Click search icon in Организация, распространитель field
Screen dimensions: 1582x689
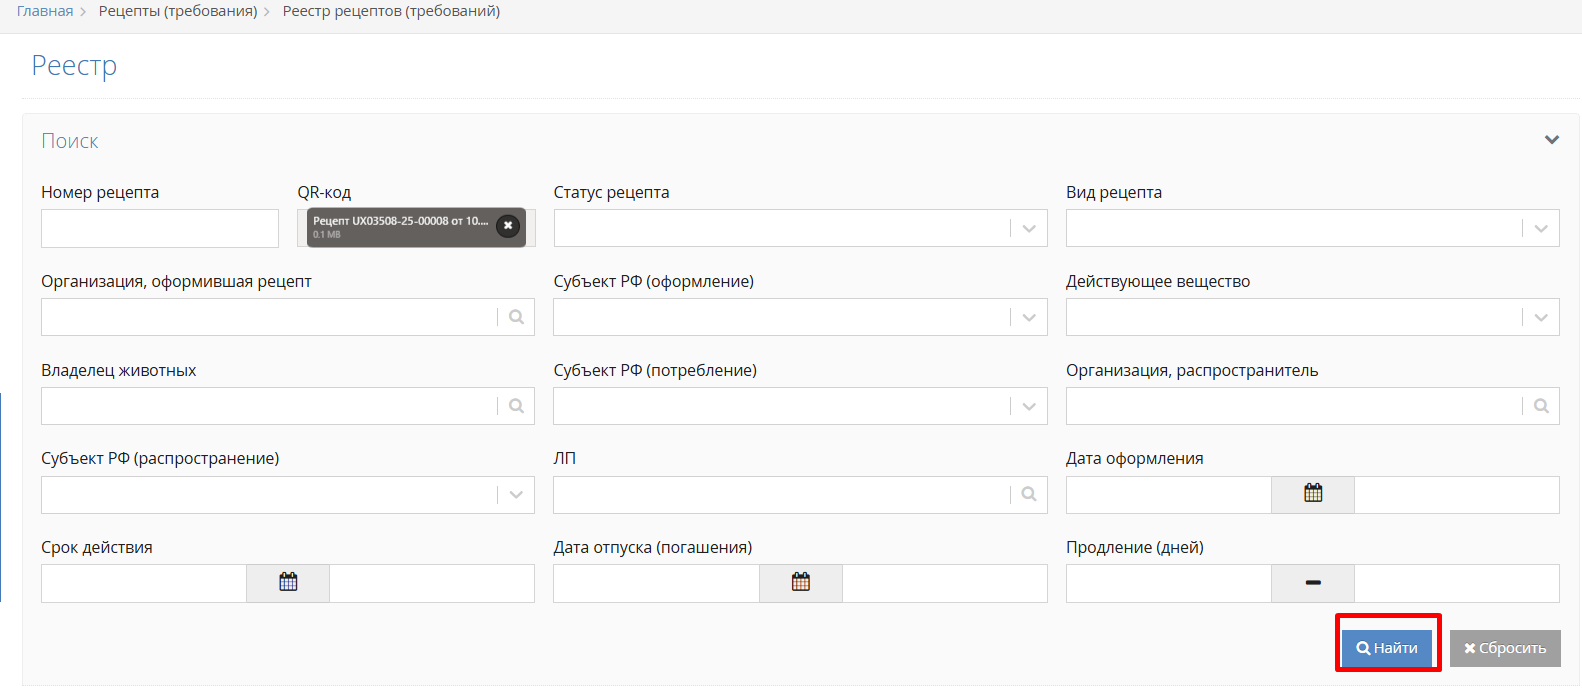[x=1541, y=406]
